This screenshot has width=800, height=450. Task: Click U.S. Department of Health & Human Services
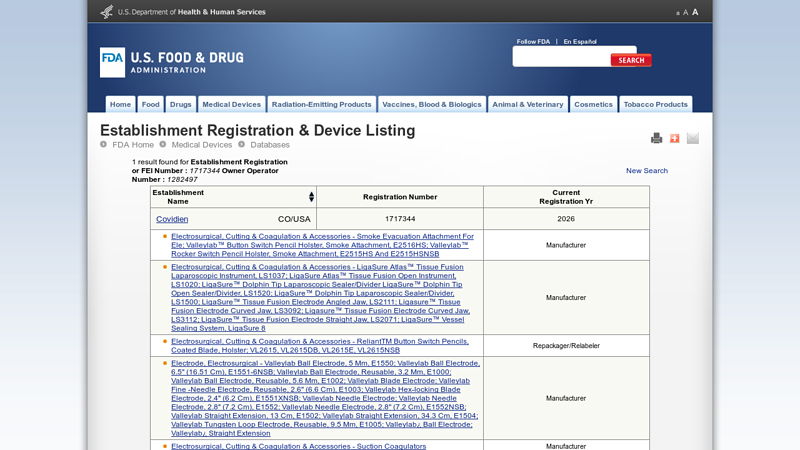tap(191, 12)
